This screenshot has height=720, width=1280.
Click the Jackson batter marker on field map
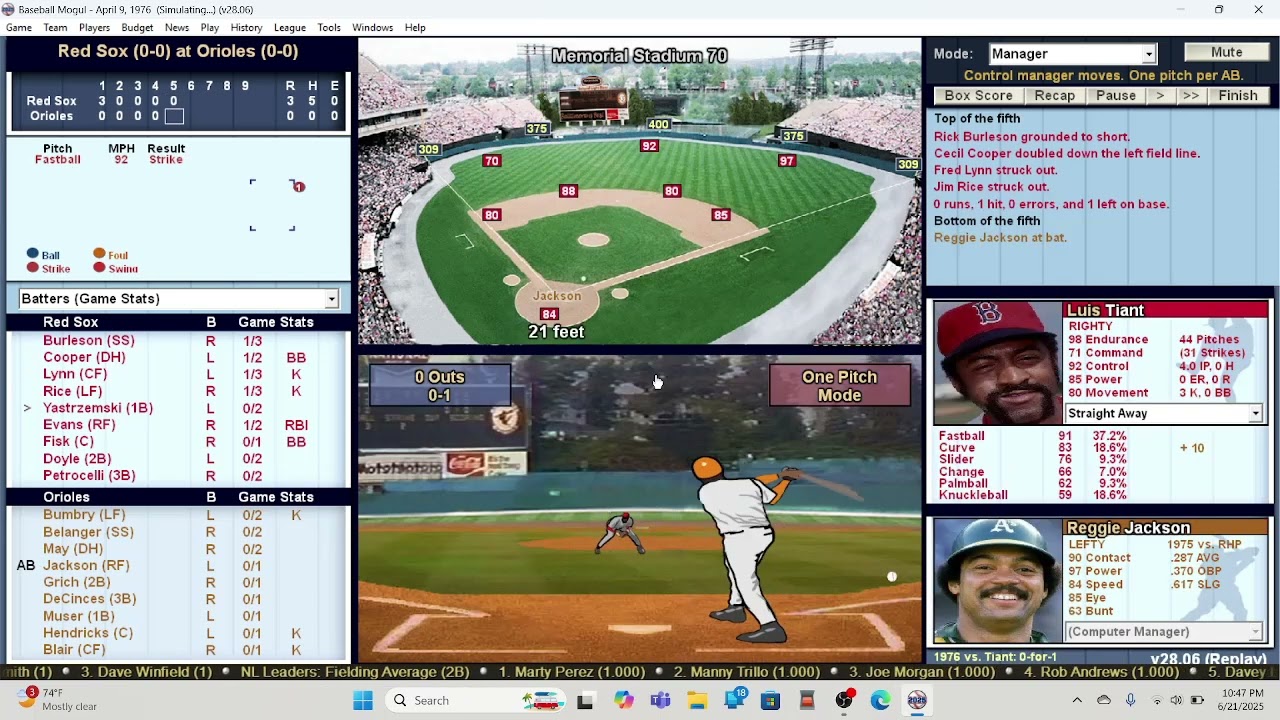click(556, 296)
